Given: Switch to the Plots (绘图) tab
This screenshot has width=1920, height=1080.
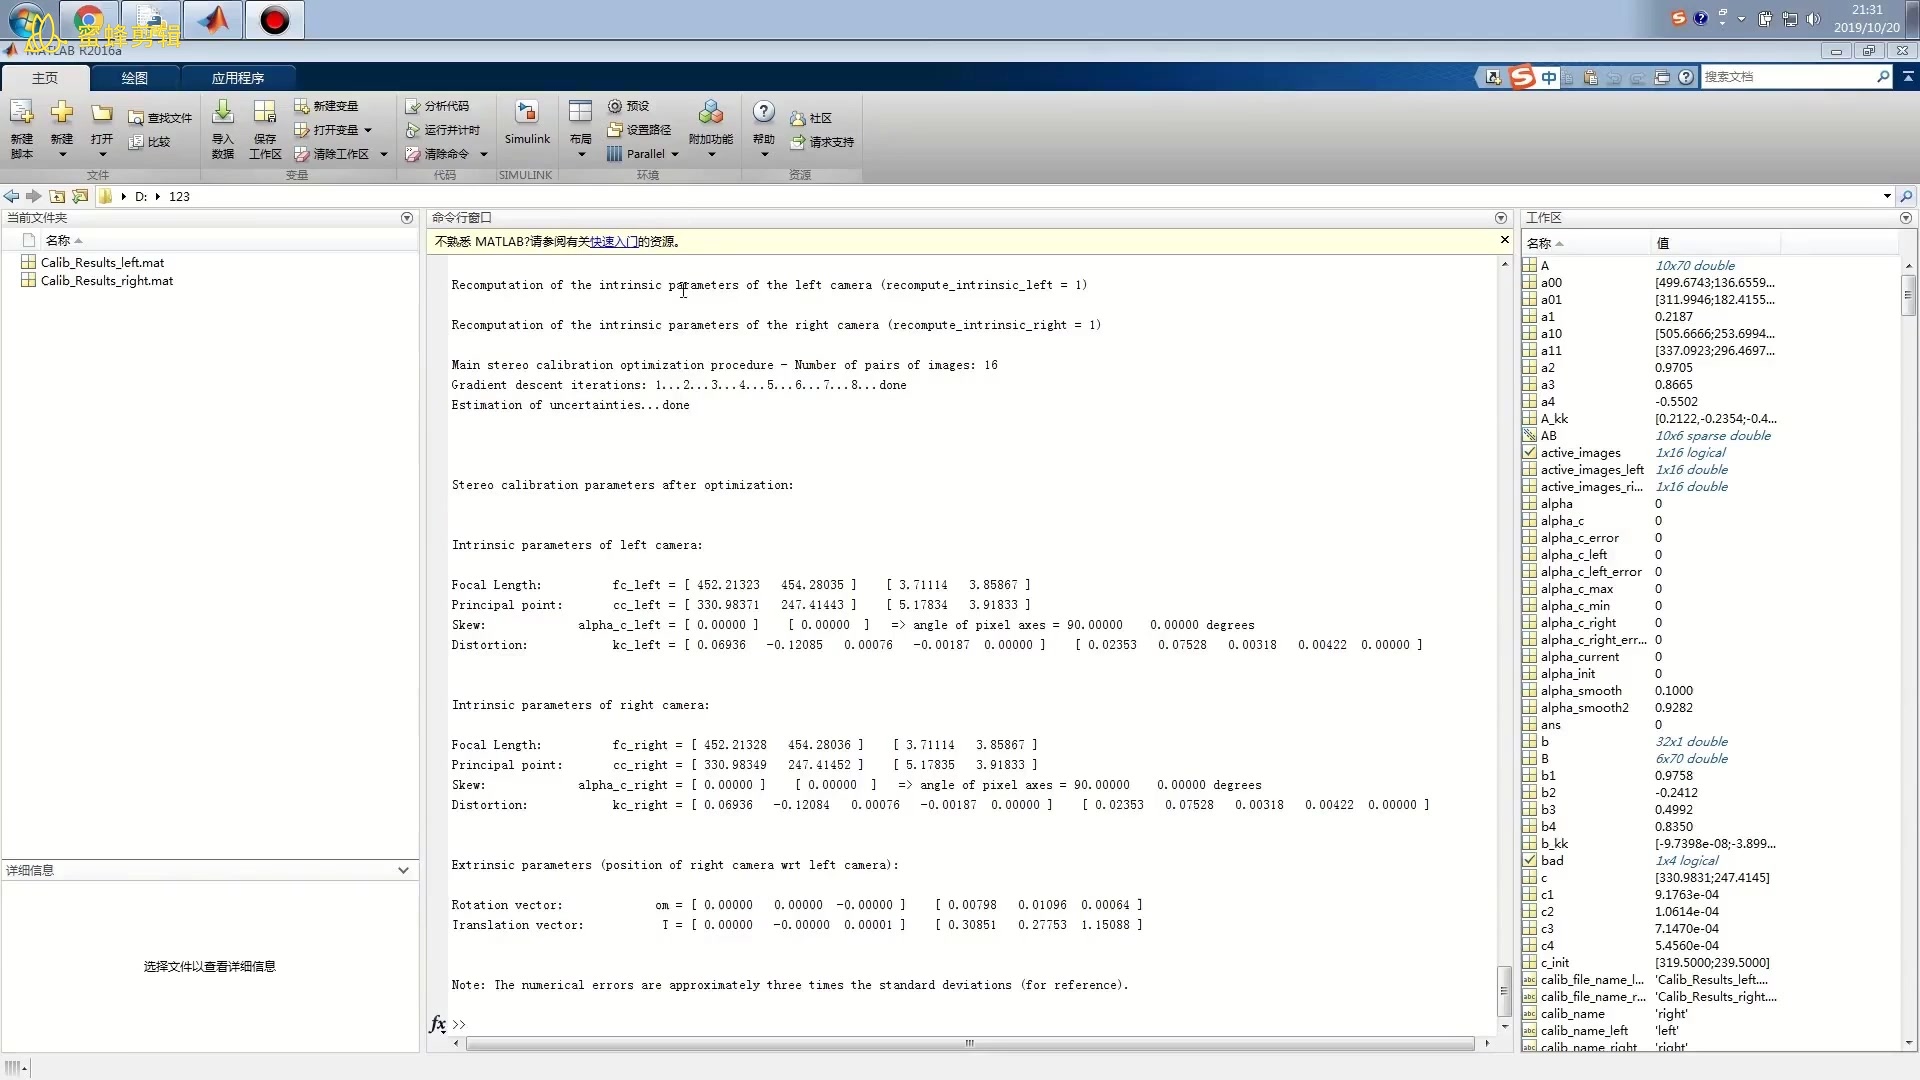Looking at the screenshot, I should pos(134,78).
